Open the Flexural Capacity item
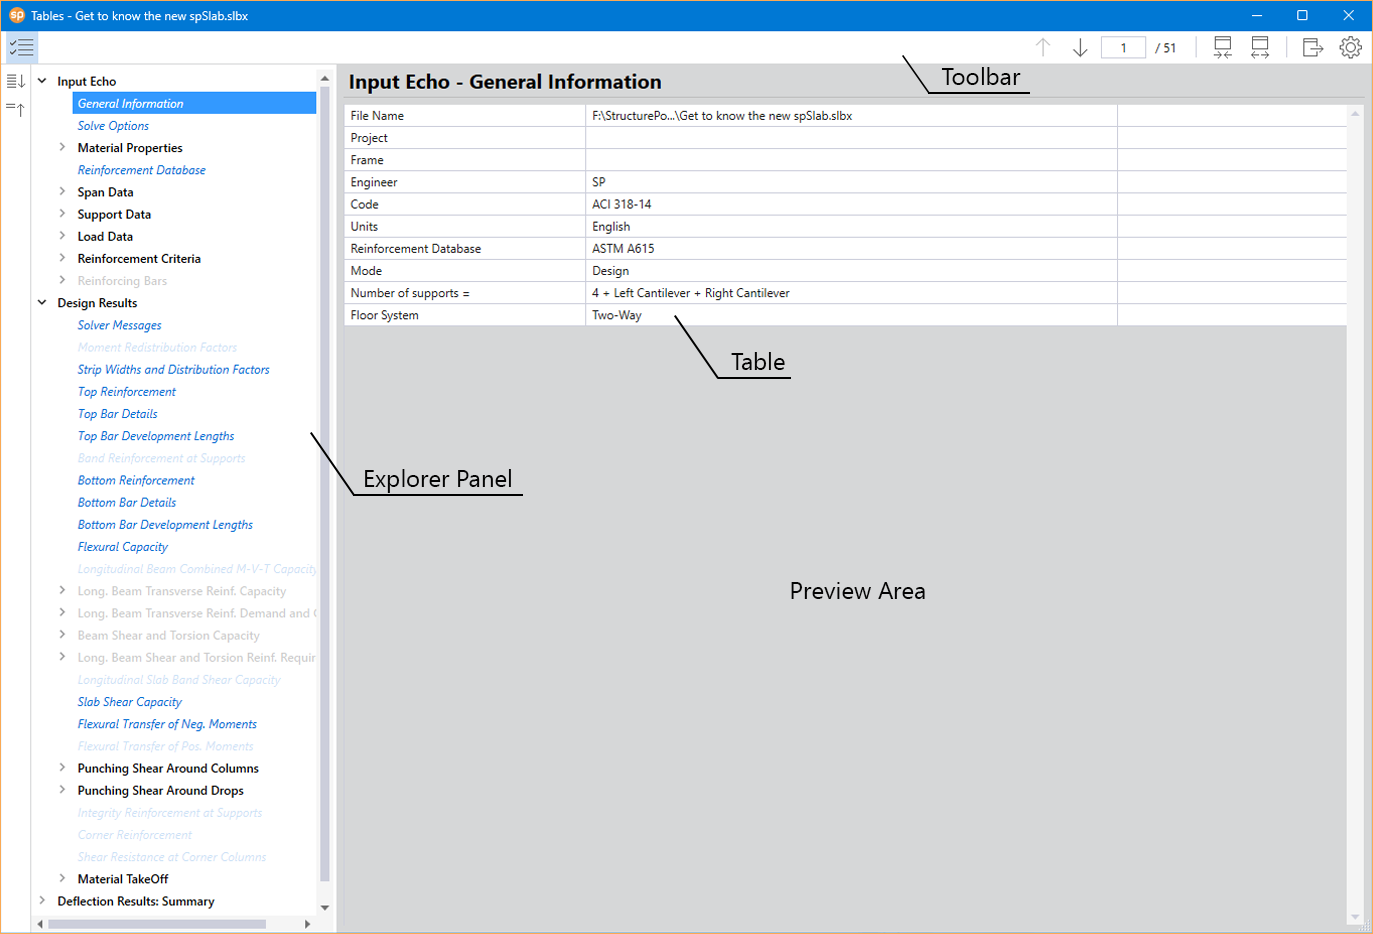 click(x=122, y=547)
